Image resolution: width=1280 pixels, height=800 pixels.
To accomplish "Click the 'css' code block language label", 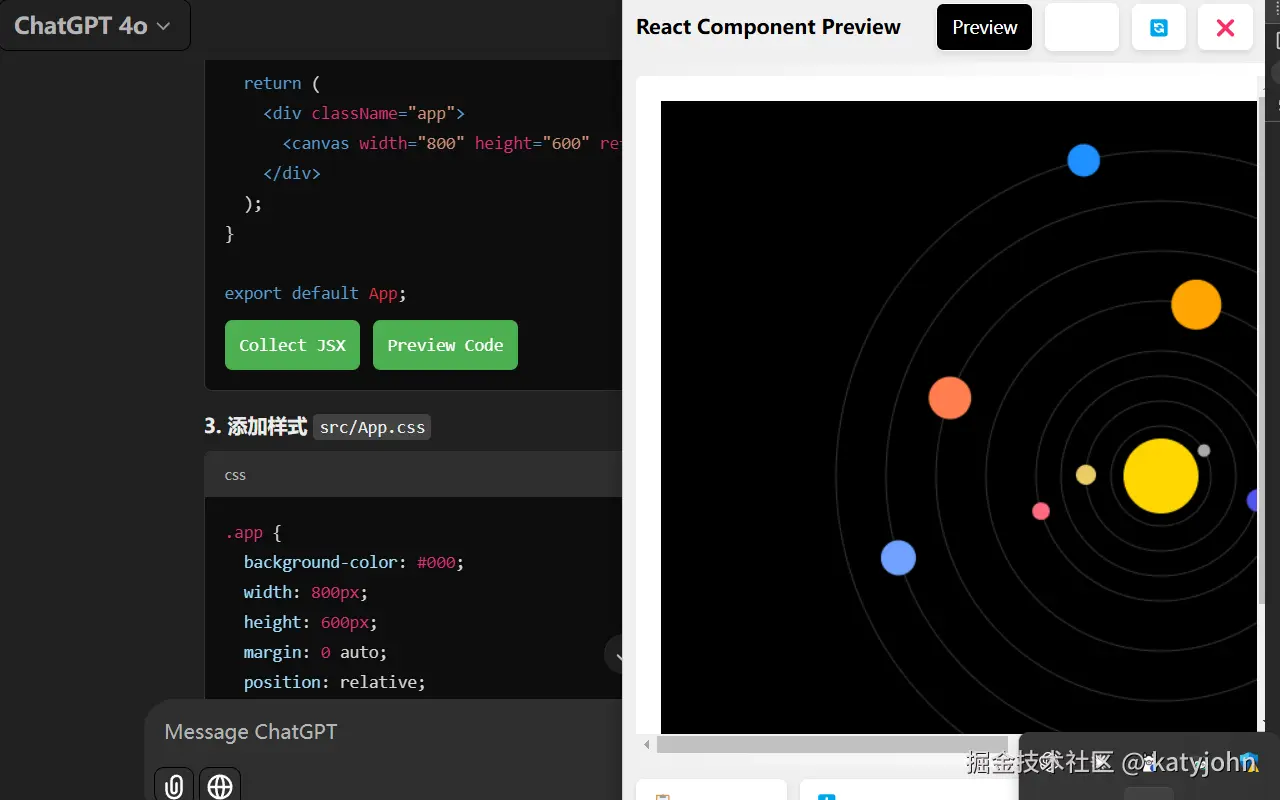I will tap(235, 475).
